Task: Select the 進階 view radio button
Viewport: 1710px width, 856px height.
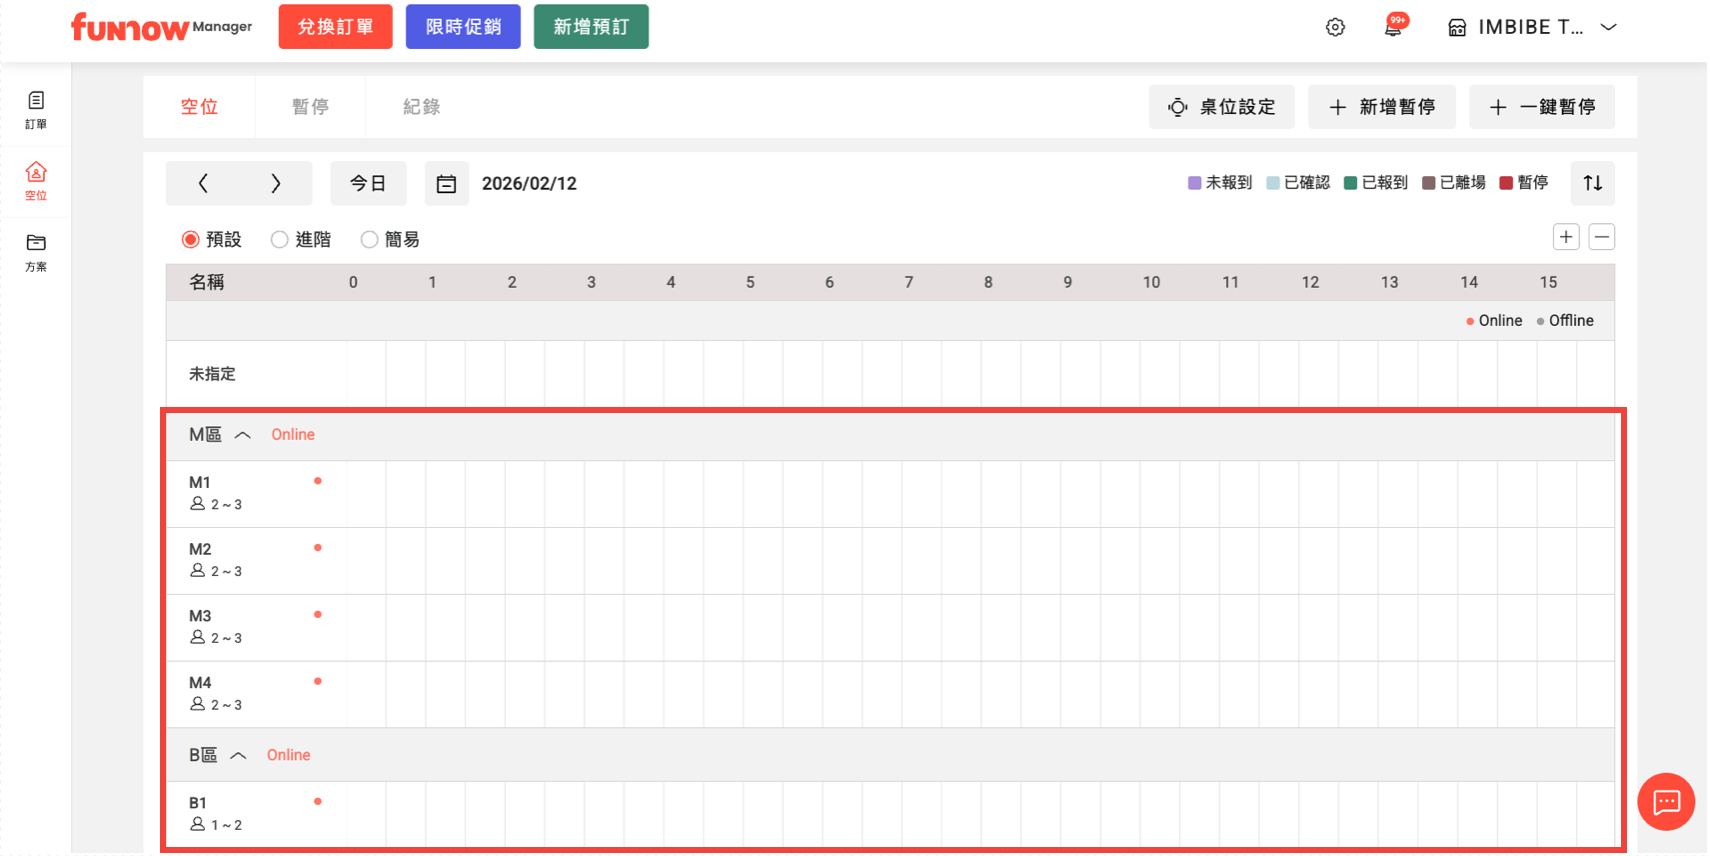Action: coord(280,240)
